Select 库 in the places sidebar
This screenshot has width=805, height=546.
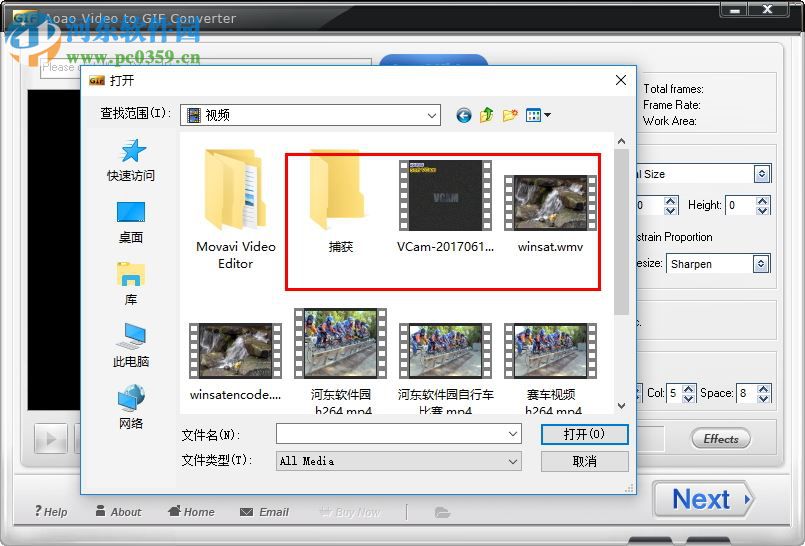point(131,284)
